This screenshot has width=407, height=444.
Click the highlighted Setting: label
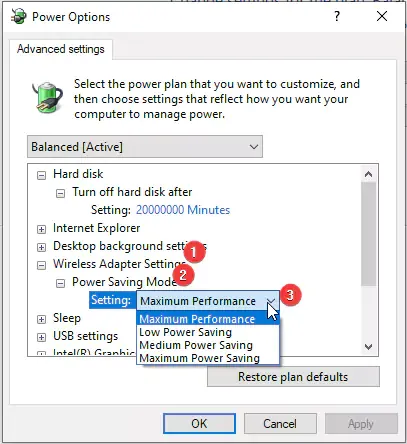111,300
